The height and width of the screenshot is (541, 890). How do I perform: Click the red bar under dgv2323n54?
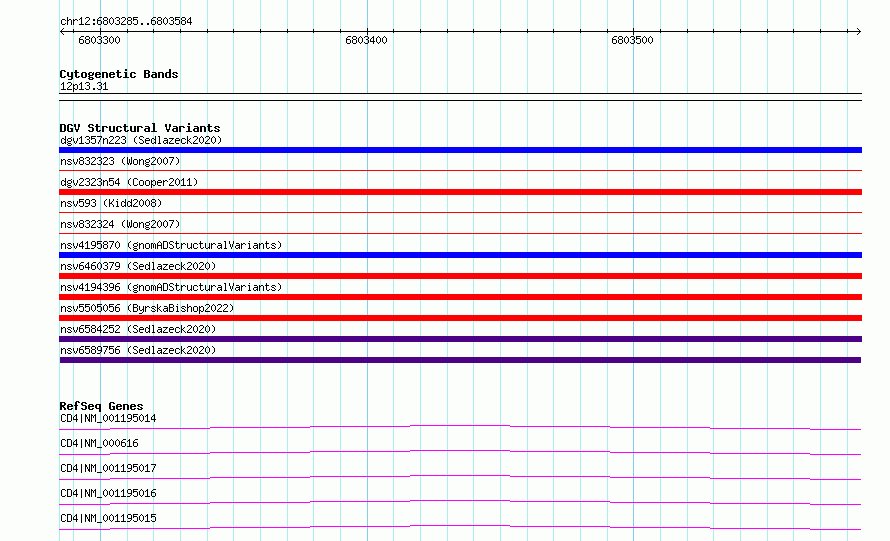[460, 192]
